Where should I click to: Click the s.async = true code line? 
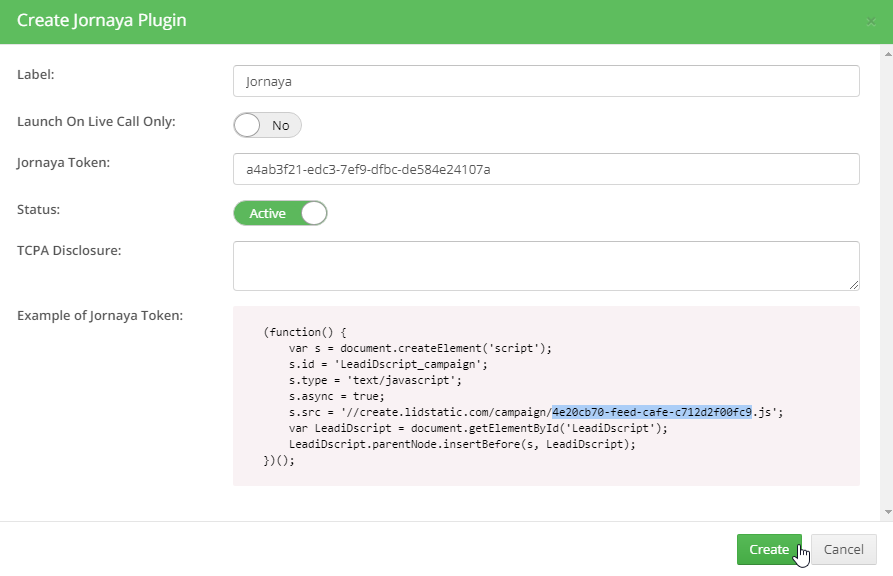(x=337, y=396)
